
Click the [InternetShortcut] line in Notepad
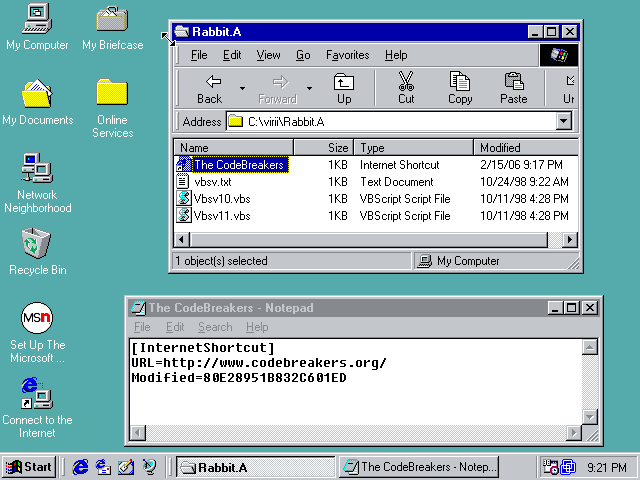203,347
